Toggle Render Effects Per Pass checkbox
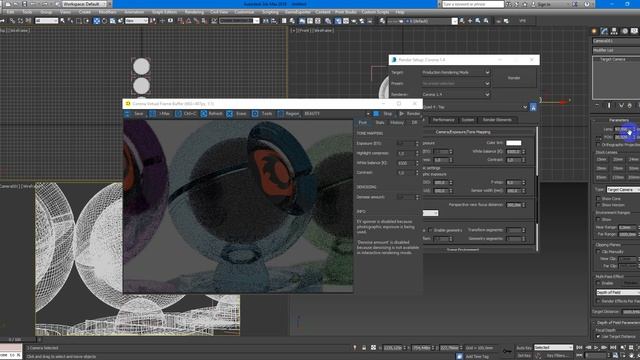Image resolution: width=640 pixels, height=360 pixels. (598, 301)
